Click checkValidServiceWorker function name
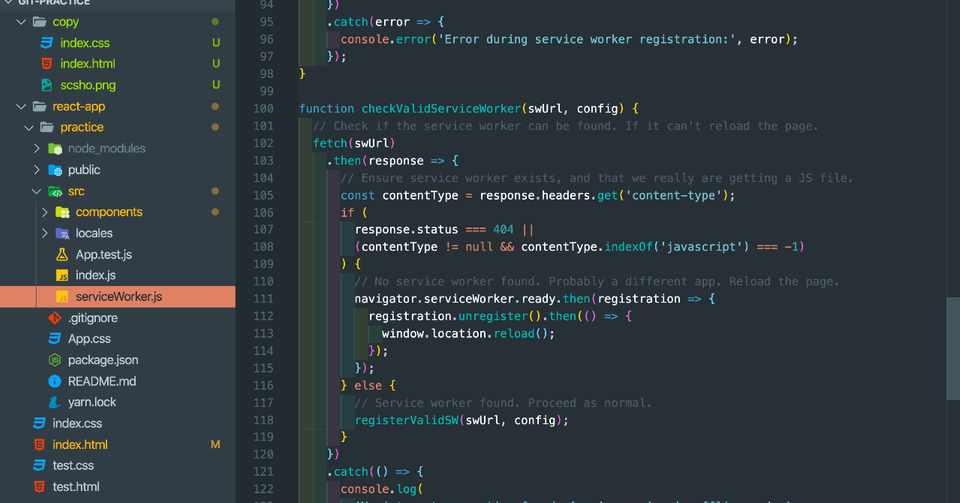Screen dimensions: 960x503 point(441,109)
